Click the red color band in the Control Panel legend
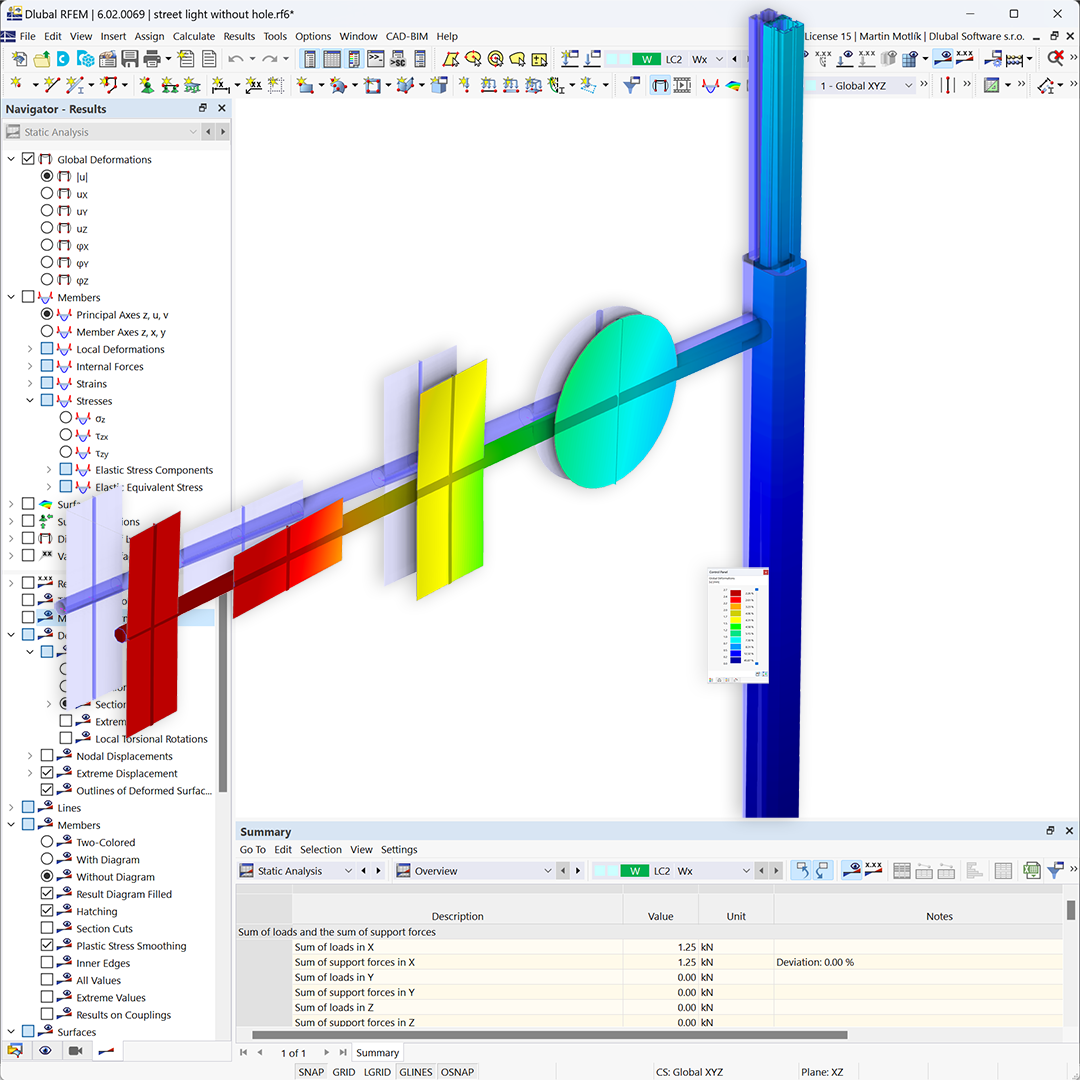Viewport: 1080px width, 1080px height. click(x=736, y=600)
